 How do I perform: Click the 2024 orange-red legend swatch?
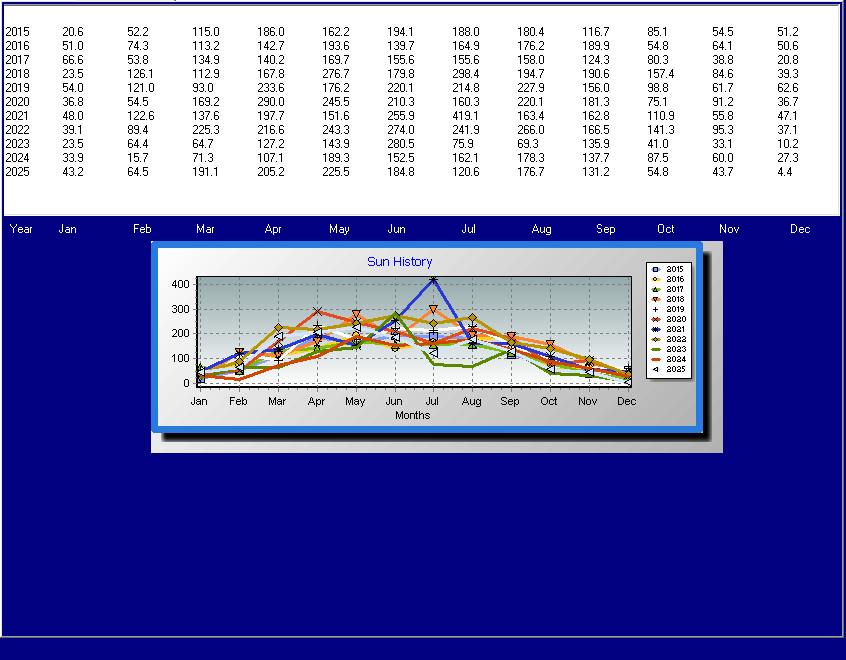click(655, 359)
